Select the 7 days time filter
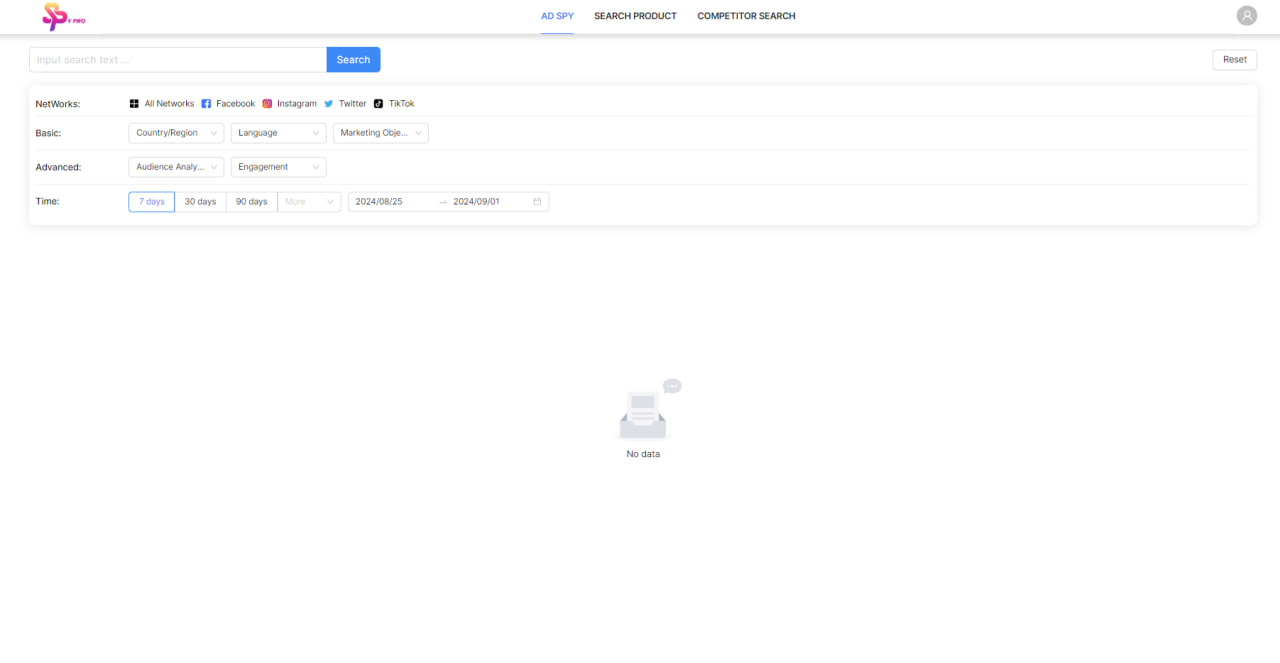 click(152, 202)
